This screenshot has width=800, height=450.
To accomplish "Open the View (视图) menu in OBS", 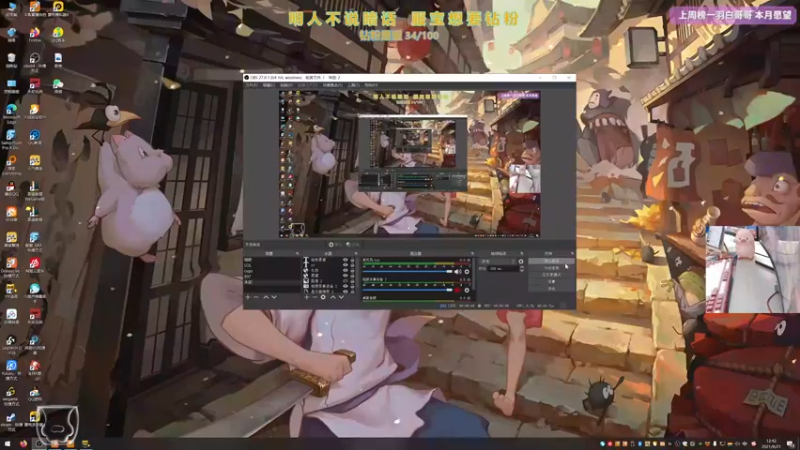I will (x=286, y=85).
